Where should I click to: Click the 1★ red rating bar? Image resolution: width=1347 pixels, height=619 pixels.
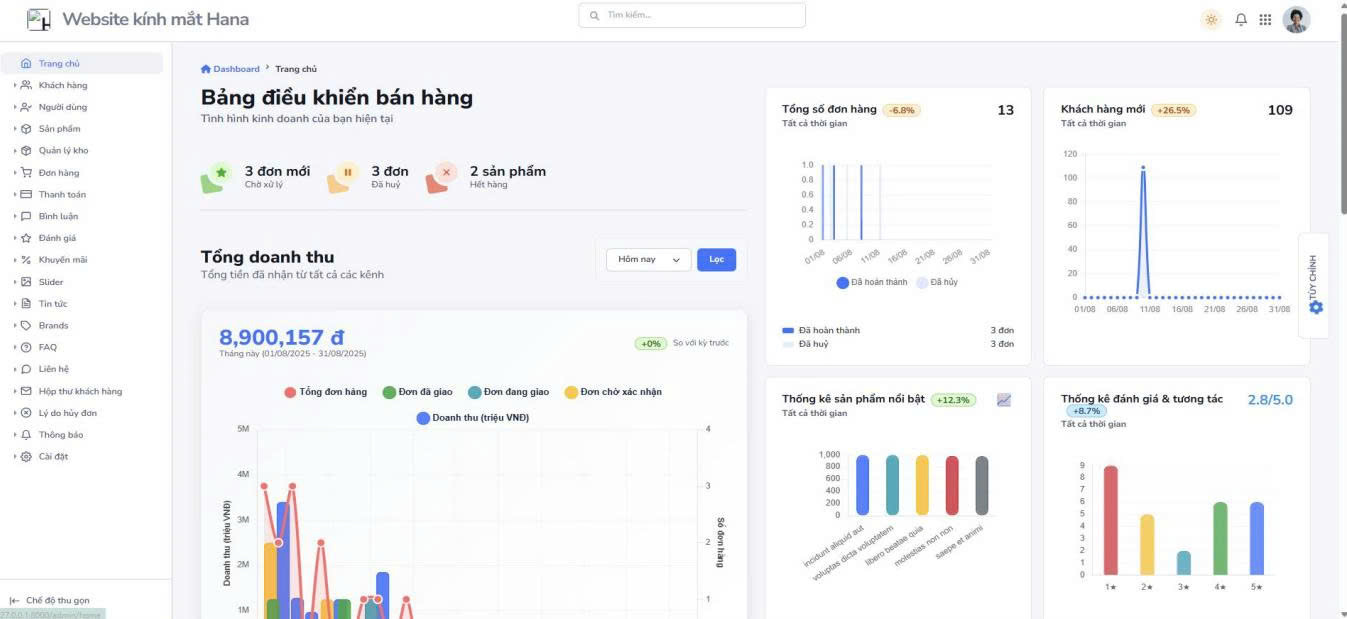click(x=1110, y=520)
